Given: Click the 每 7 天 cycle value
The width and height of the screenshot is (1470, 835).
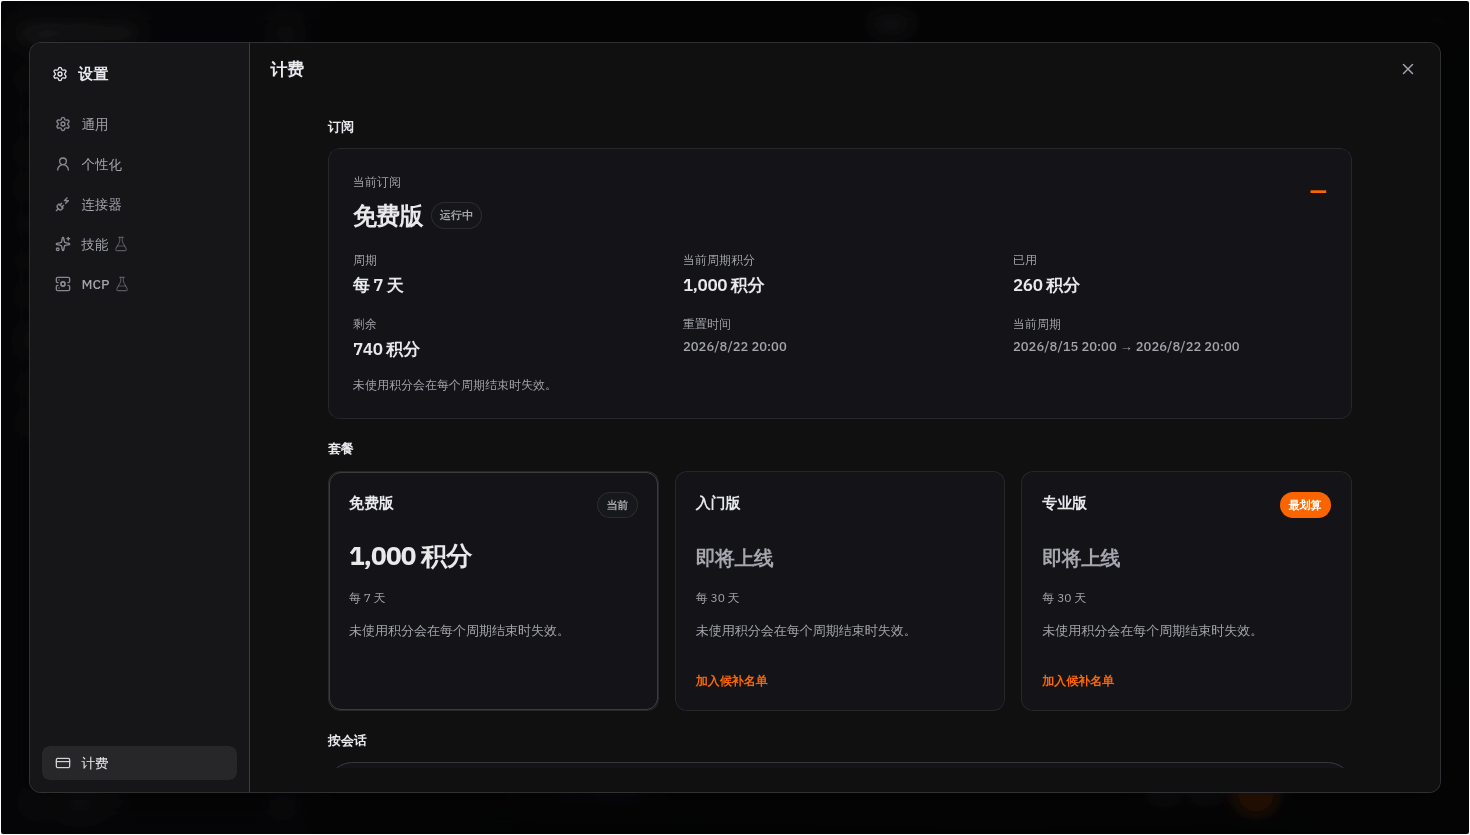Looking at the screenshot, I should pyautogui.click(x=378, y=285).
